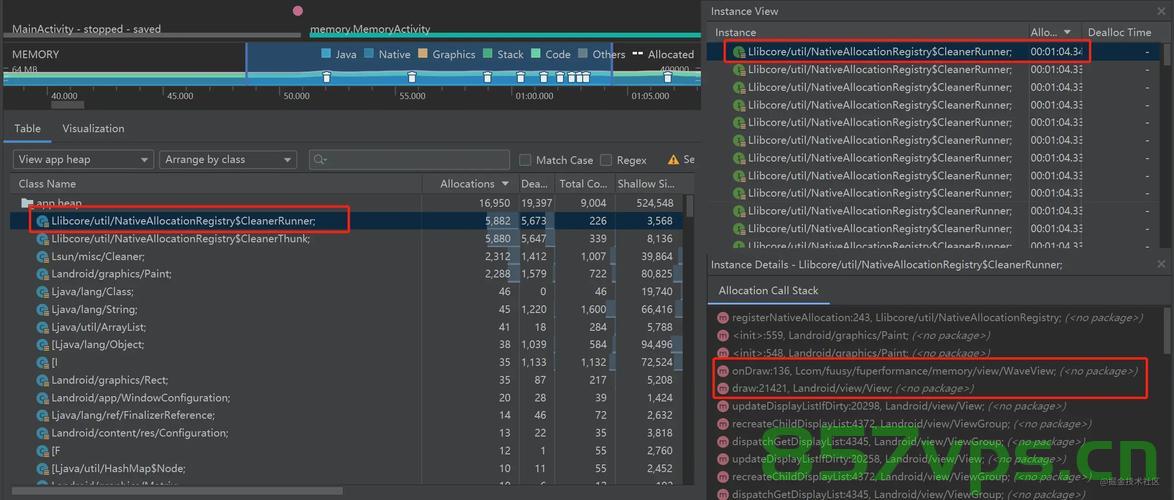The image size is (1174, 500).
Task: Click the Graphics legend color swatch
Action: [x=423, y=54]
